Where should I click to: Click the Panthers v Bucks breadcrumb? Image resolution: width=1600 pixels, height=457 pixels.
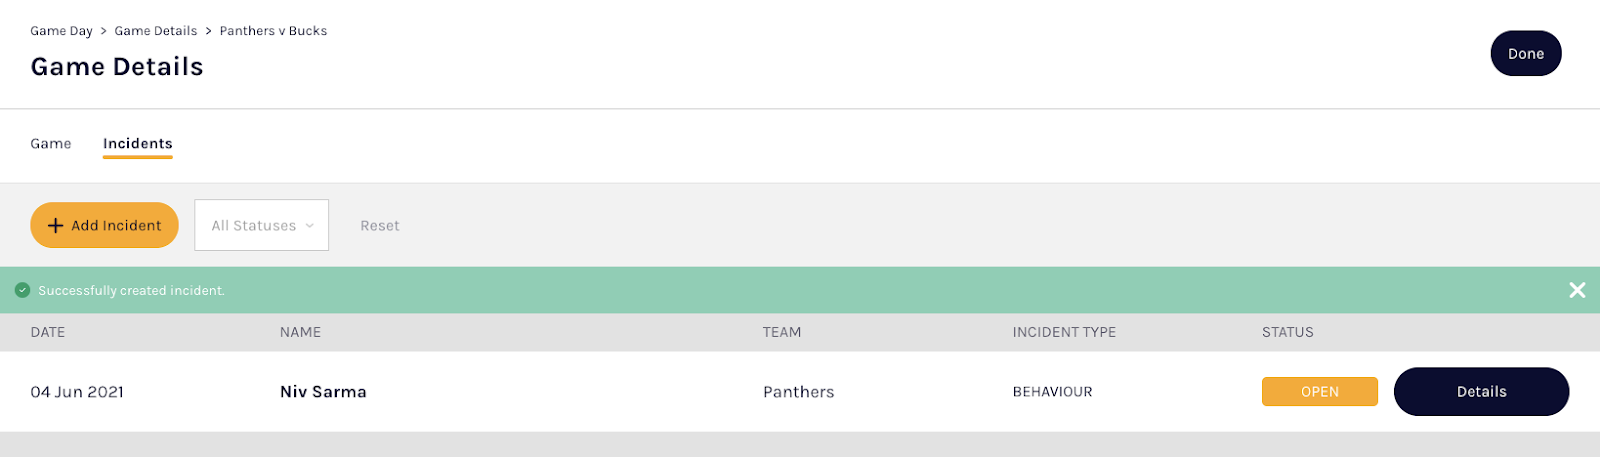point(273,31)
